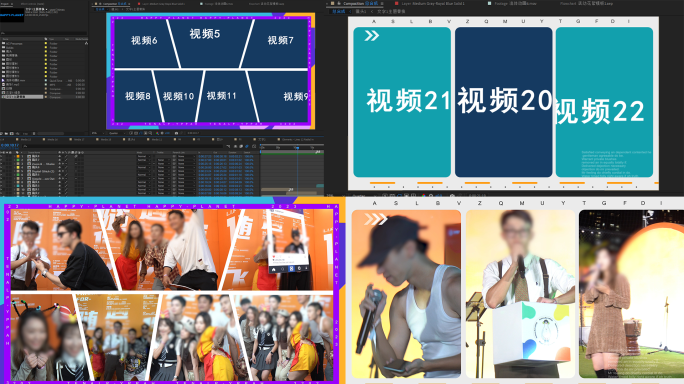684x384 pixels.
Task: Click the trash icon at the Project panel bottom
Action: pyautogui.click(x=34, y=134)
